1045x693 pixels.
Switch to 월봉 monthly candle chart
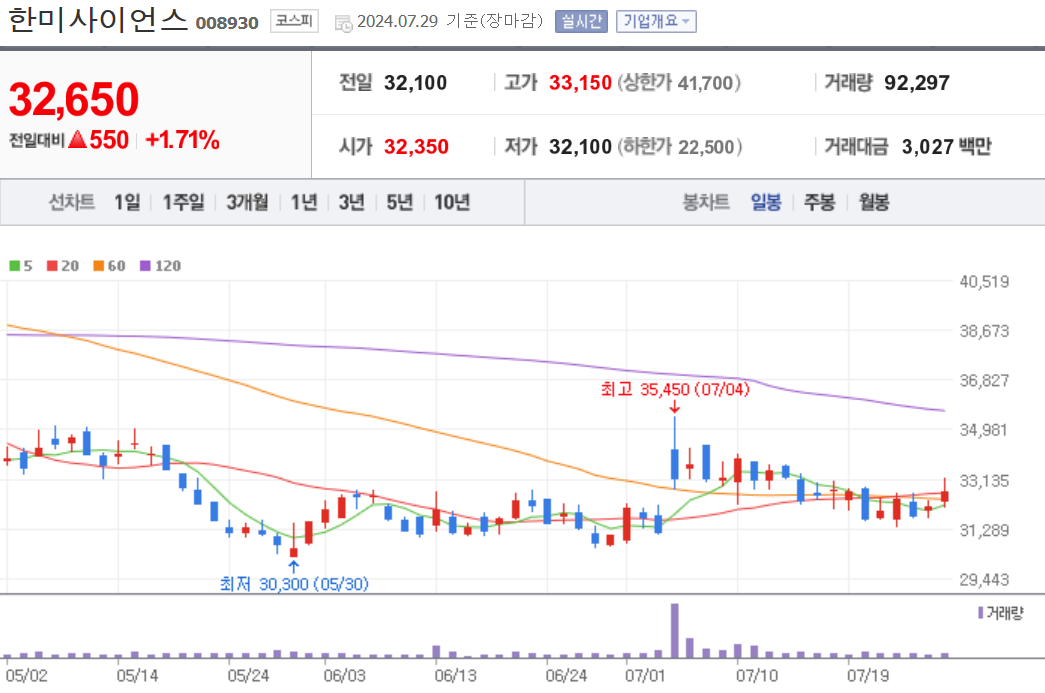click(x=874, y=202)
